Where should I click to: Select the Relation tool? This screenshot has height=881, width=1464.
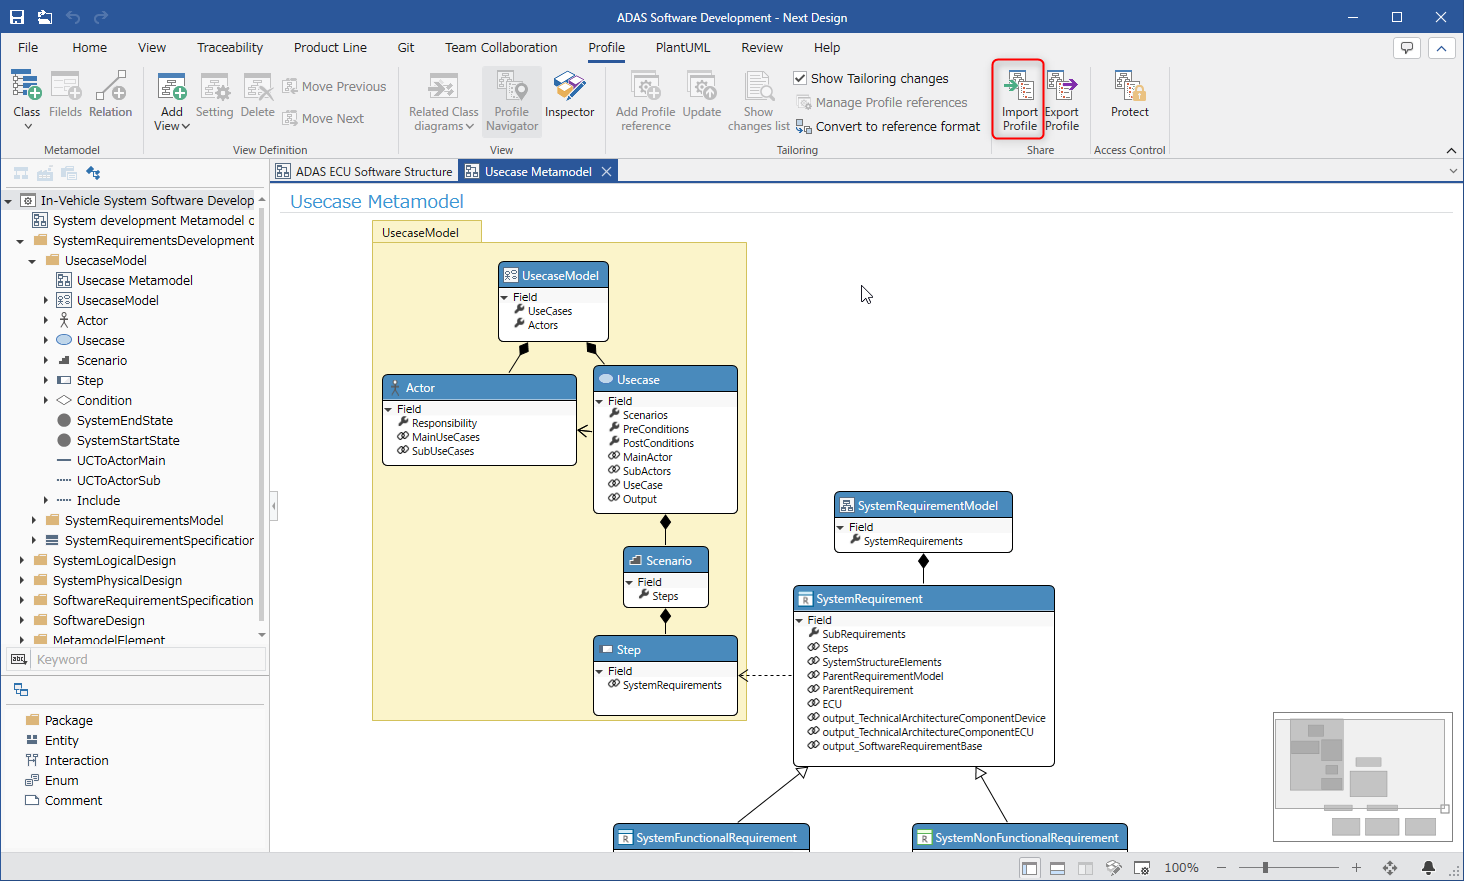(x=110, y=95)
